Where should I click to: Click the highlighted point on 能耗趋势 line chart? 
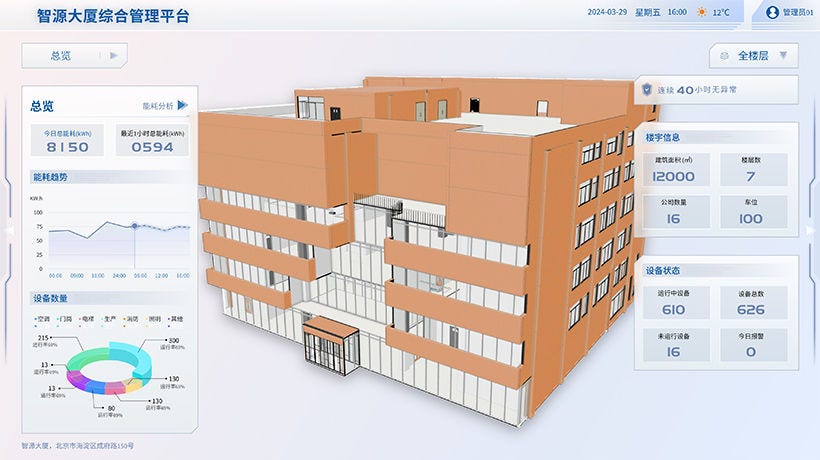tap(134, 226)
